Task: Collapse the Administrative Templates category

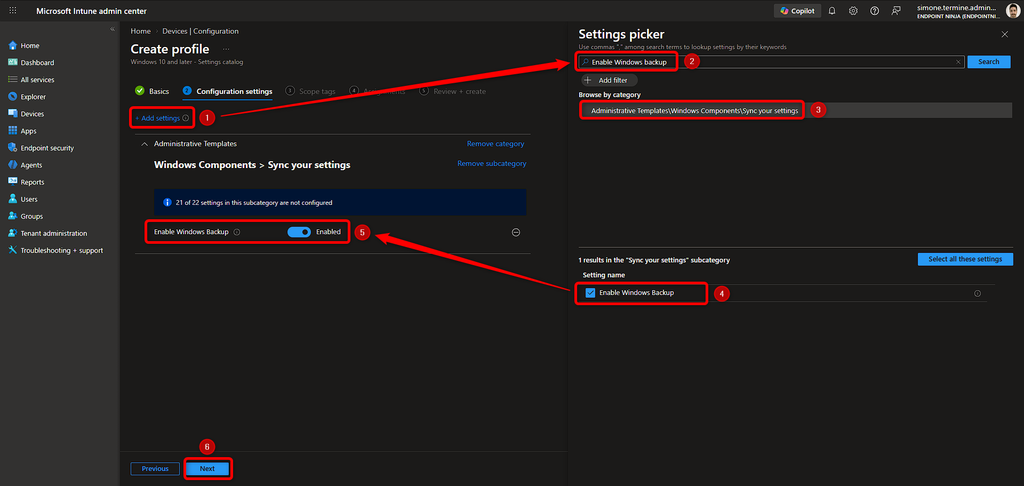Action: 144,144
